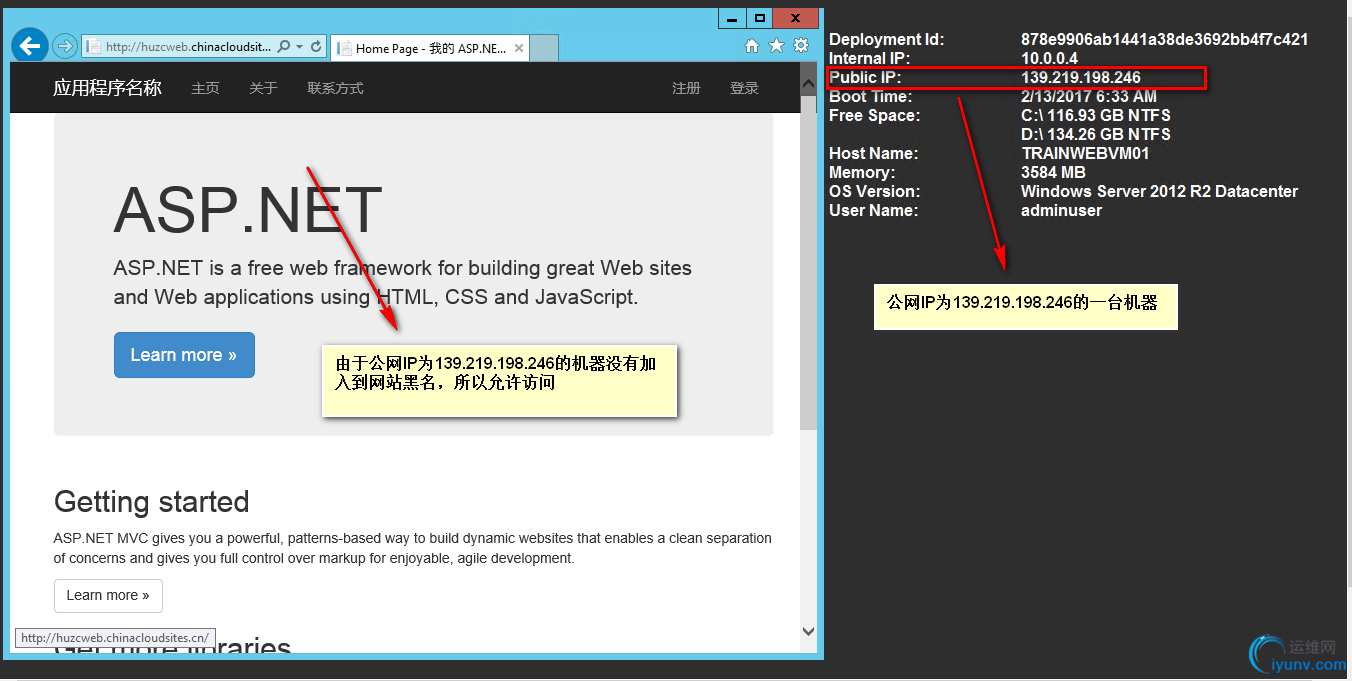
Task: Open the 联系方式 navigation item
Action: [335, 88]
